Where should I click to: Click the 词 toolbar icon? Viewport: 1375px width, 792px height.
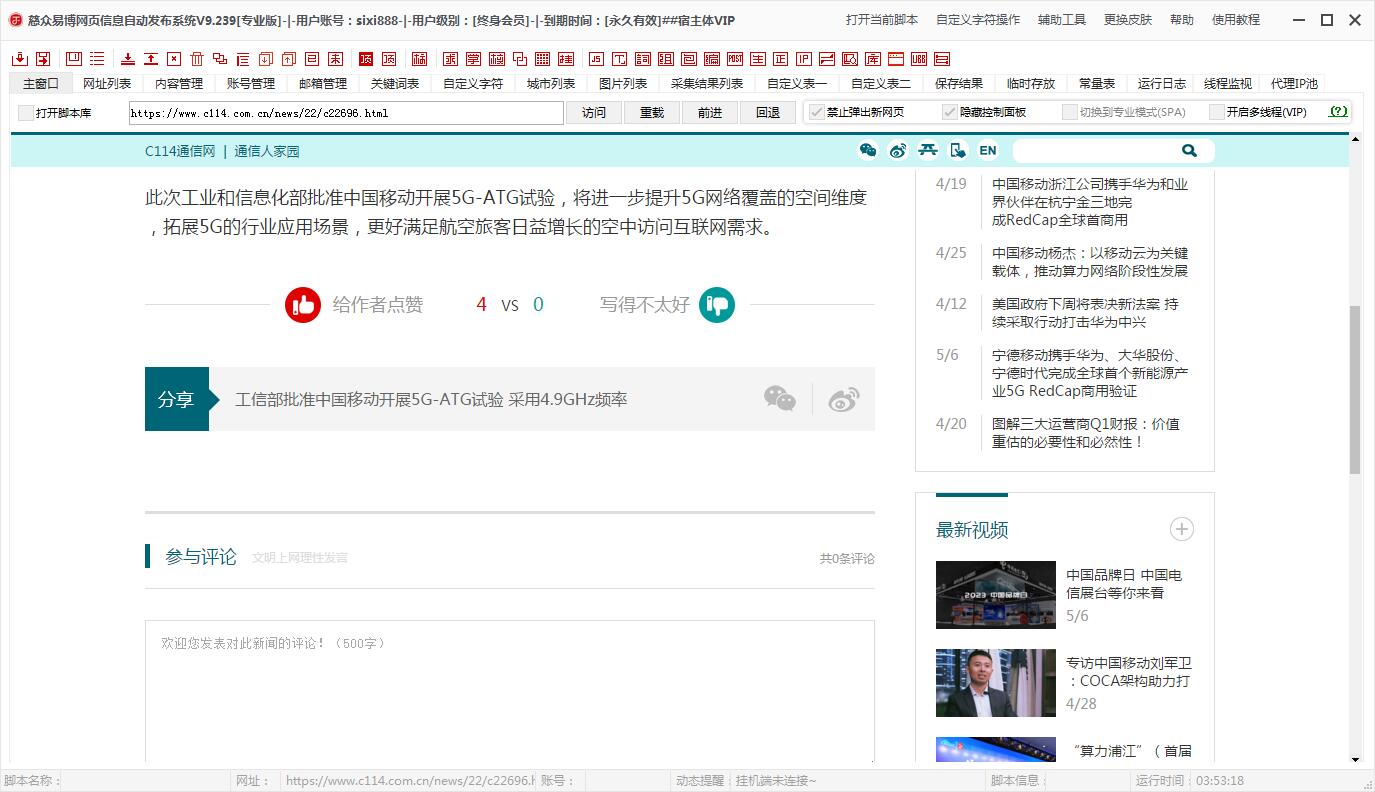643,59
